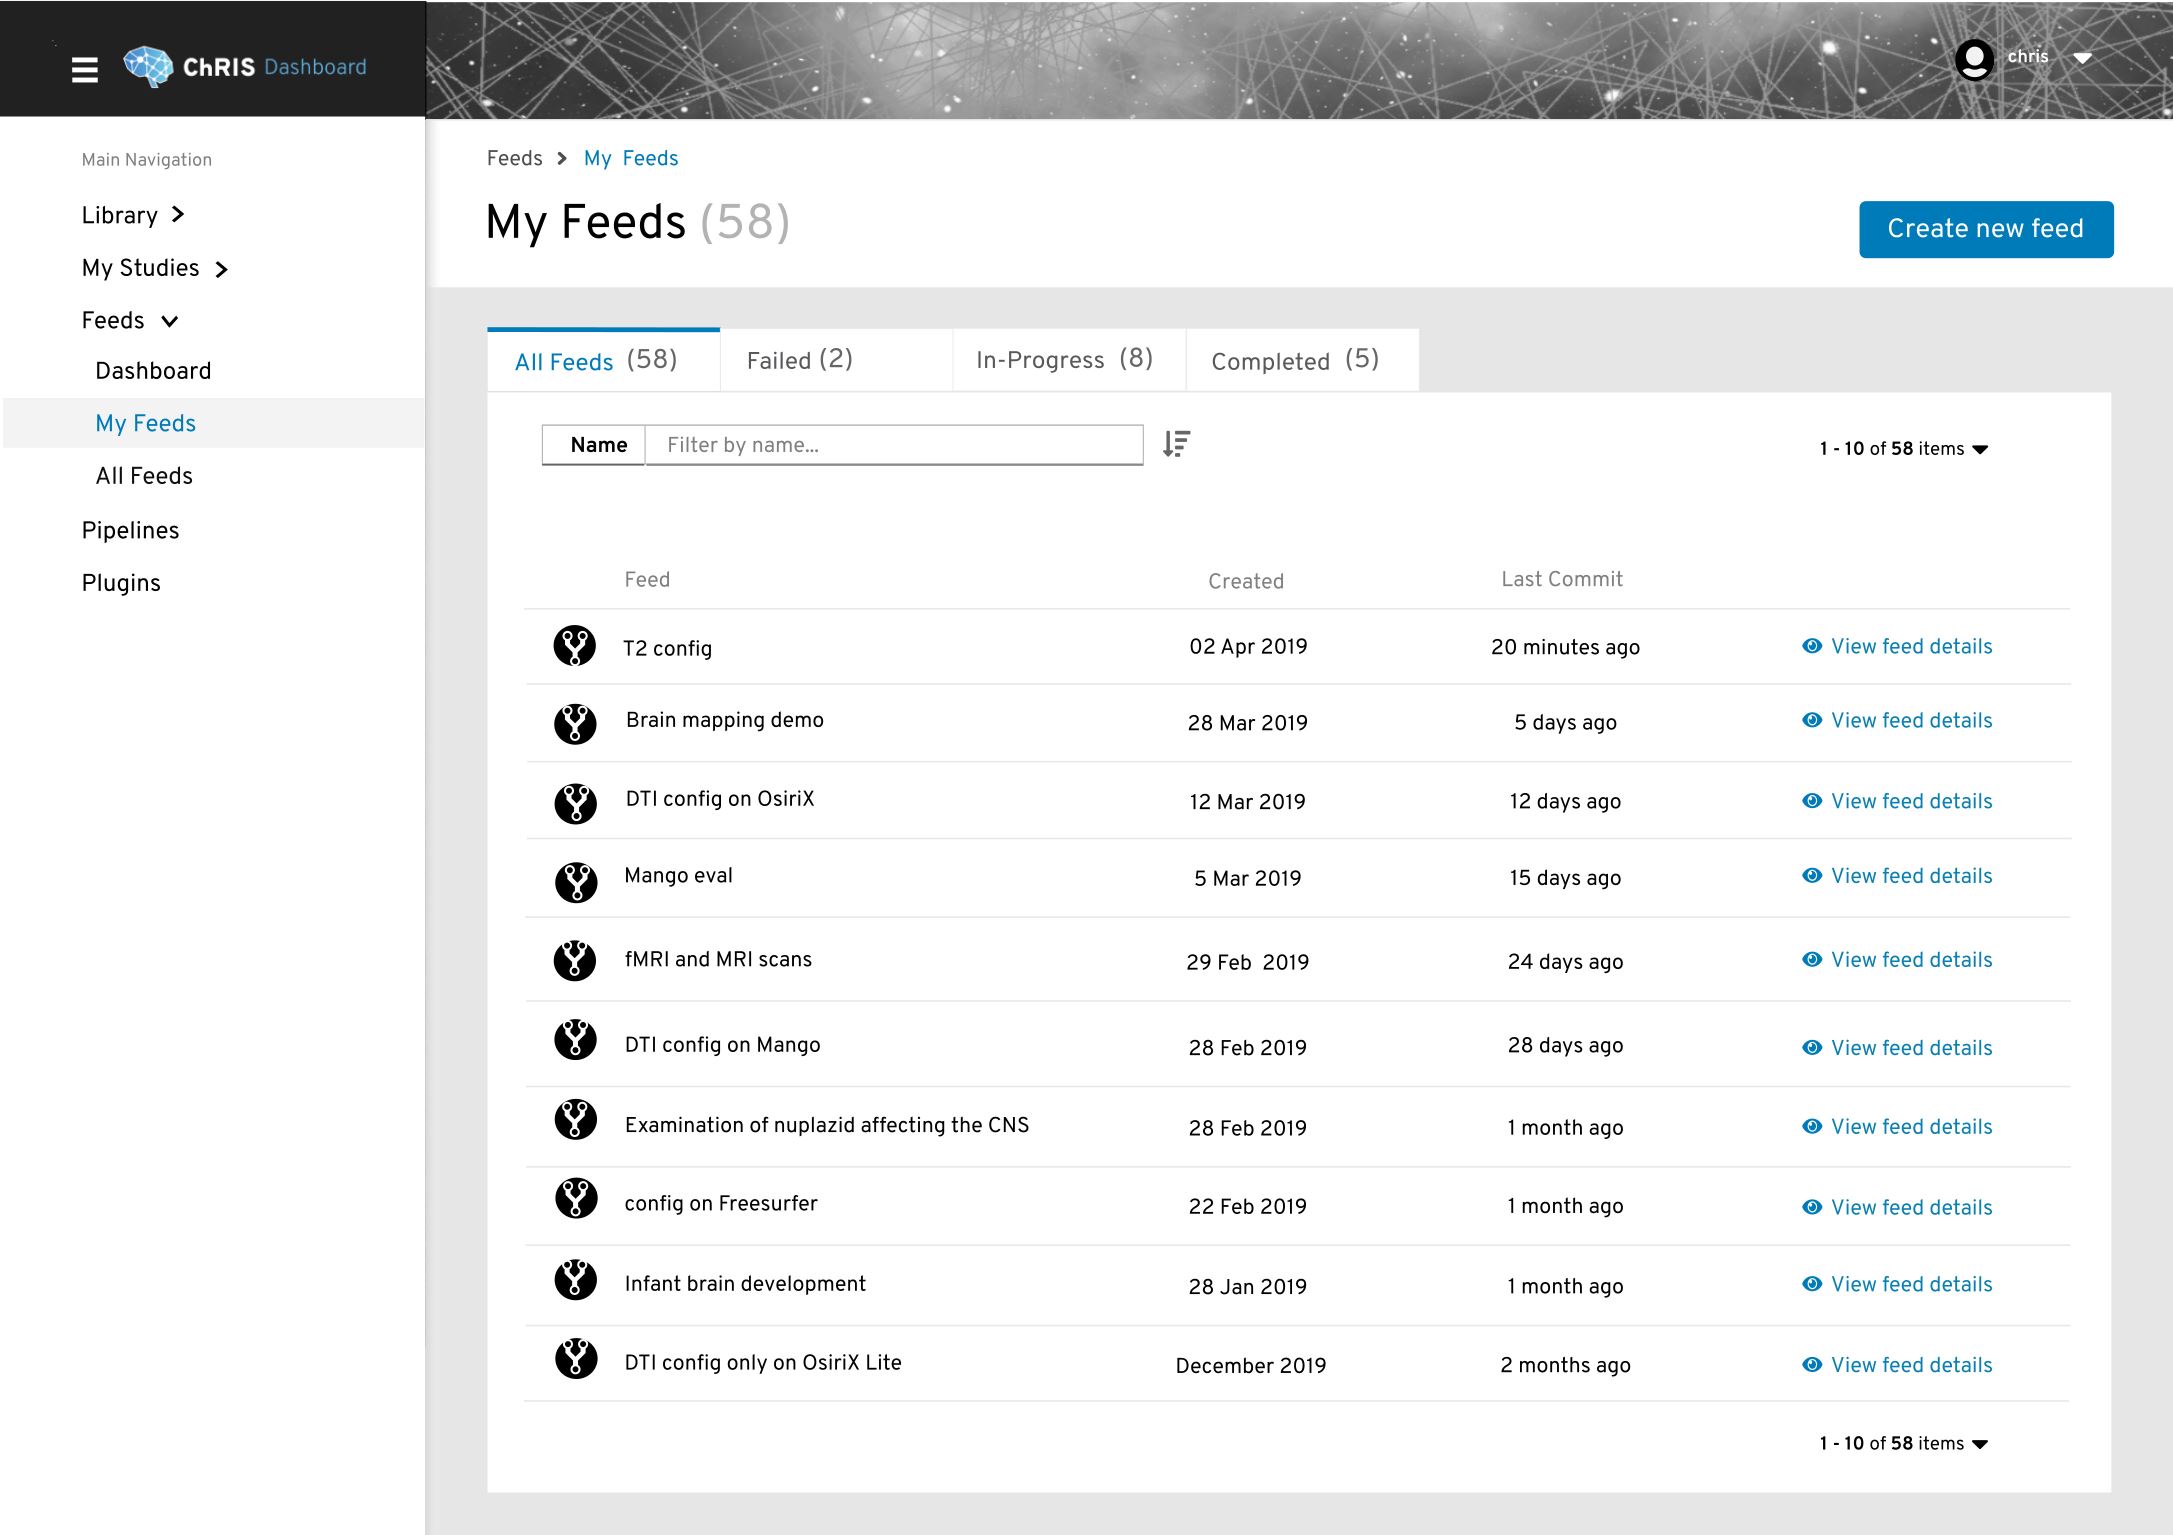The width and height of the screenshot is (2173, 1535).
Task: Click the eye icon for Infant brain development
Action: (1811, 1284)
